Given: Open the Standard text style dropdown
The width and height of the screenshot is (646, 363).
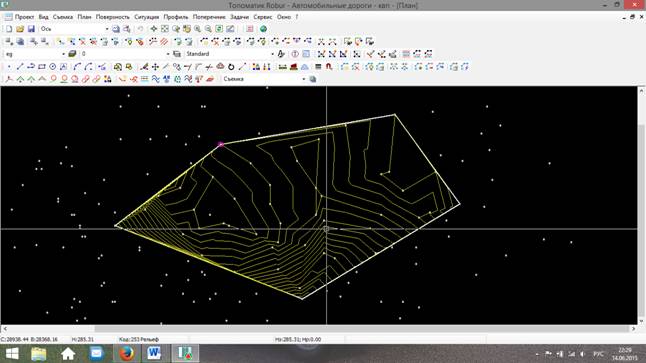Looking at the screenshot, I should [x=272, y=54].
